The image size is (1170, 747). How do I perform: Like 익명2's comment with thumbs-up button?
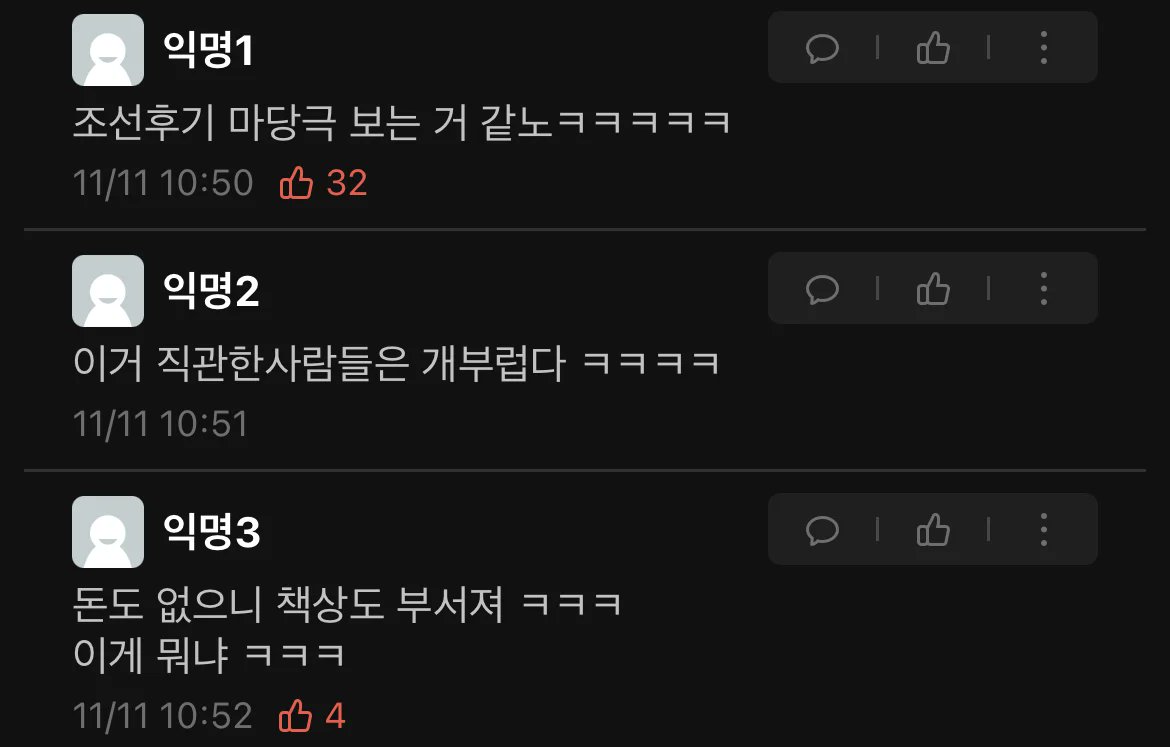(x=933, y=290)
